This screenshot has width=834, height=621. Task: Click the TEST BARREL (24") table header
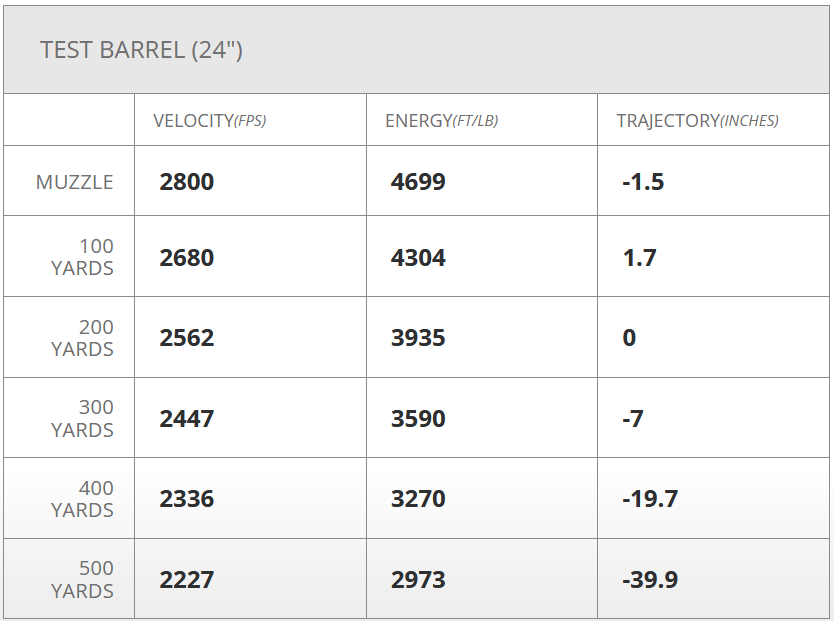[141, 50]
